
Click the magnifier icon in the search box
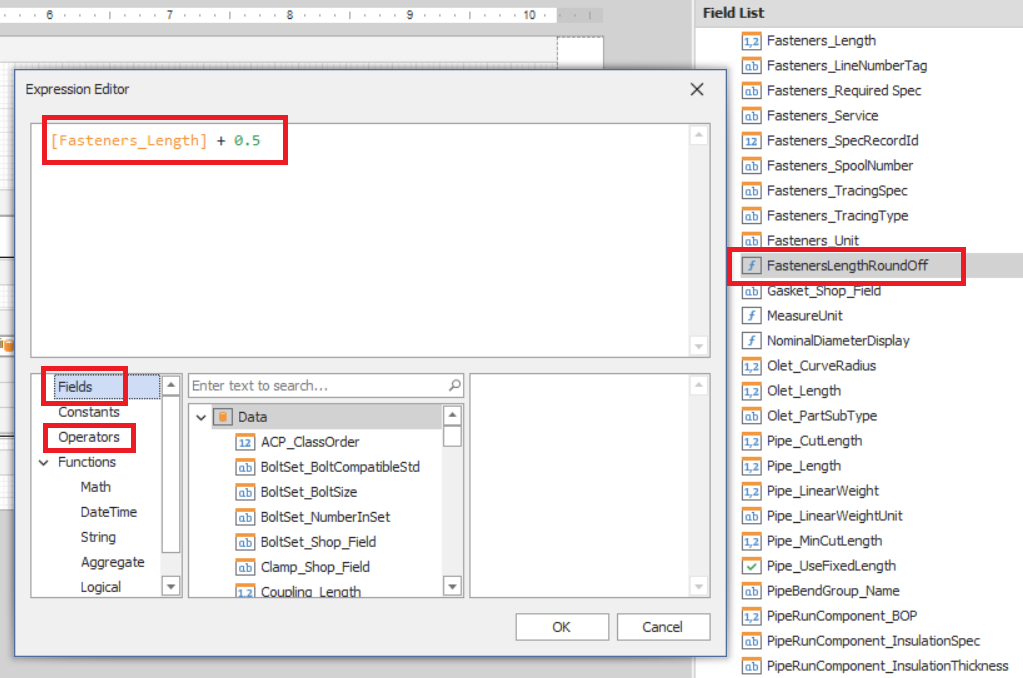455,385
